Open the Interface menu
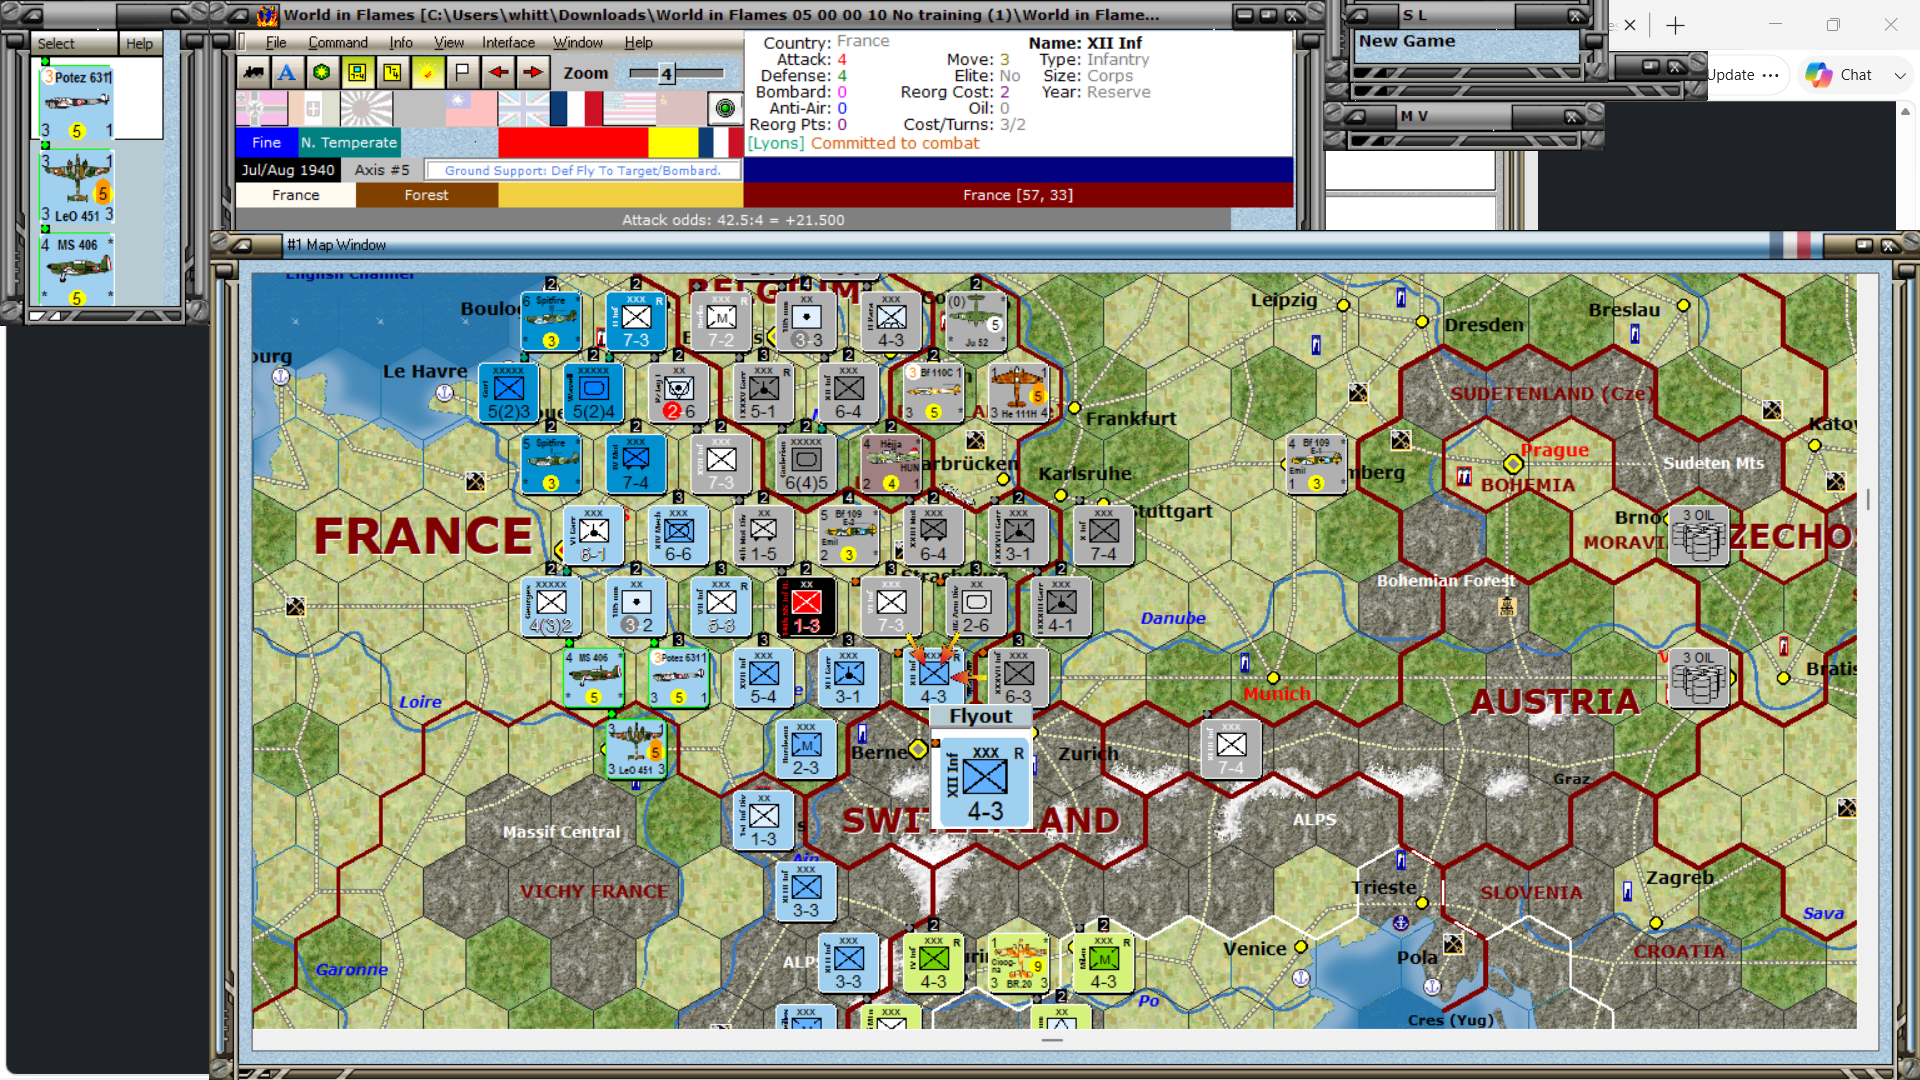This screenshot has width=1920, height=1080. pos(508,42)
